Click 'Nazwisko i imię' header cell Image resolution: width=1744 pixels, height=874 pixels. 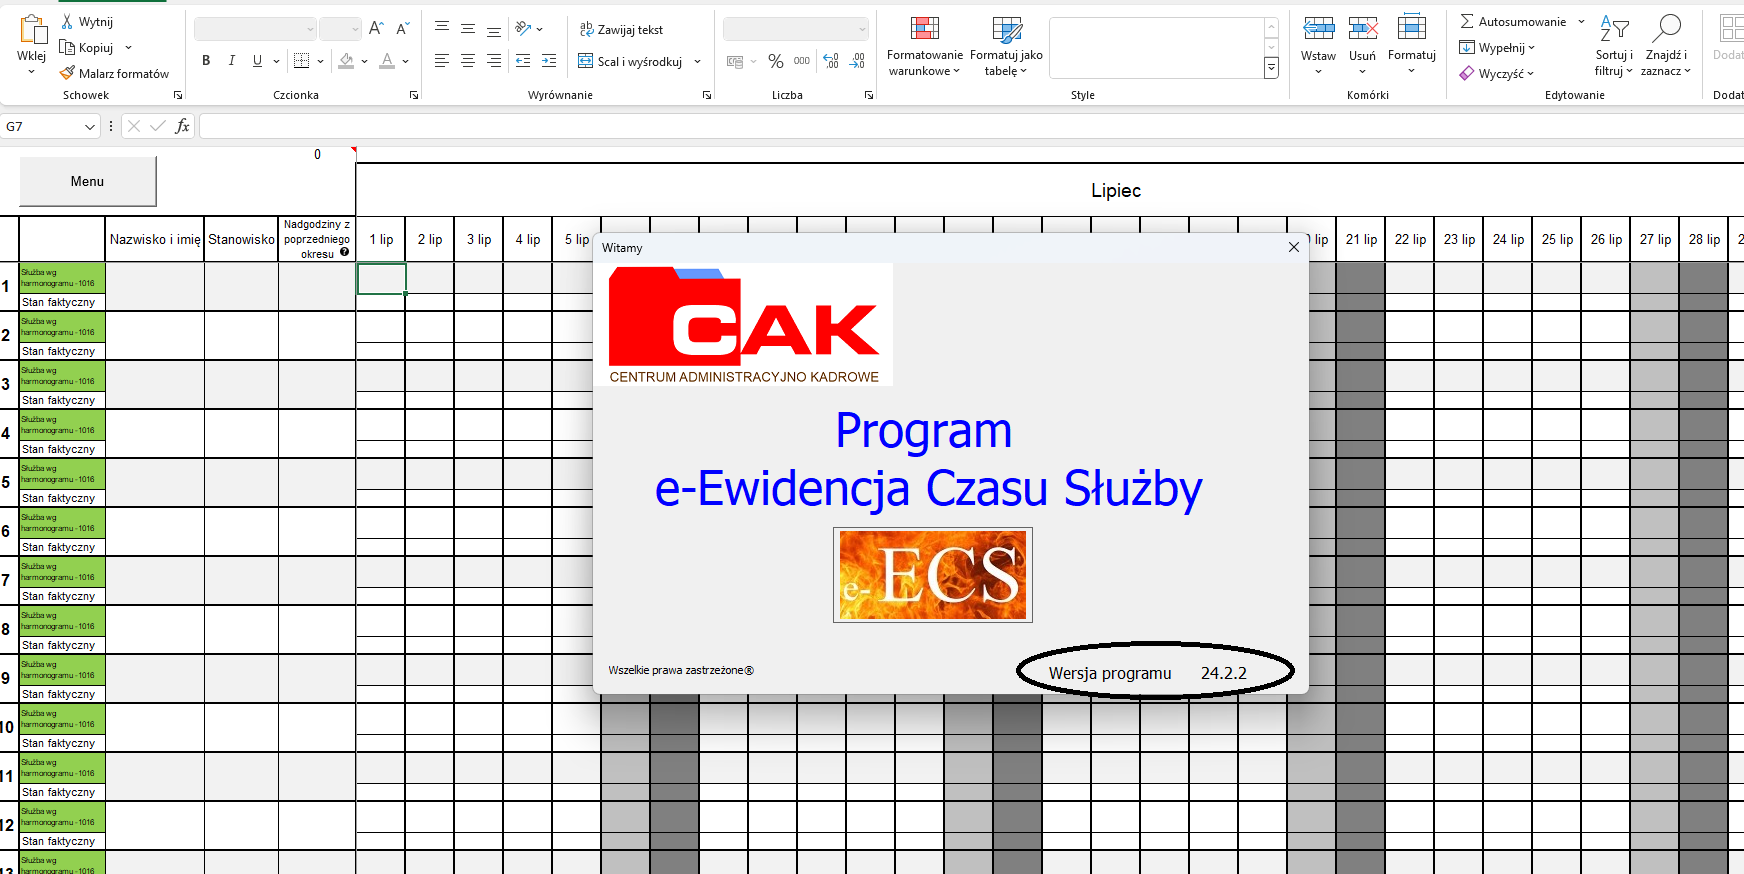click(x=155, y=240)
